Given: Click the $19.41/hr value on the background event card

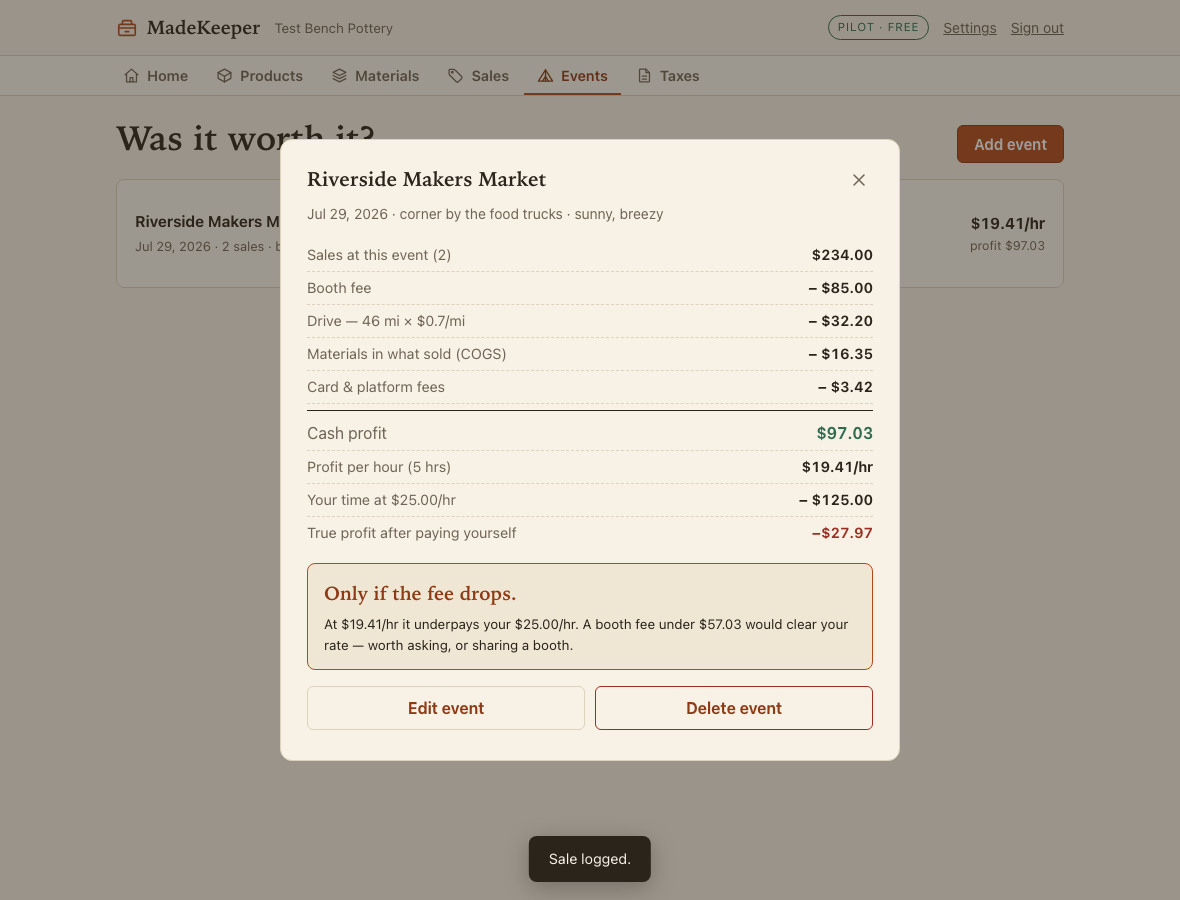Looking at the screenshot, I should pyautogui.click(x=1008, y=223).
